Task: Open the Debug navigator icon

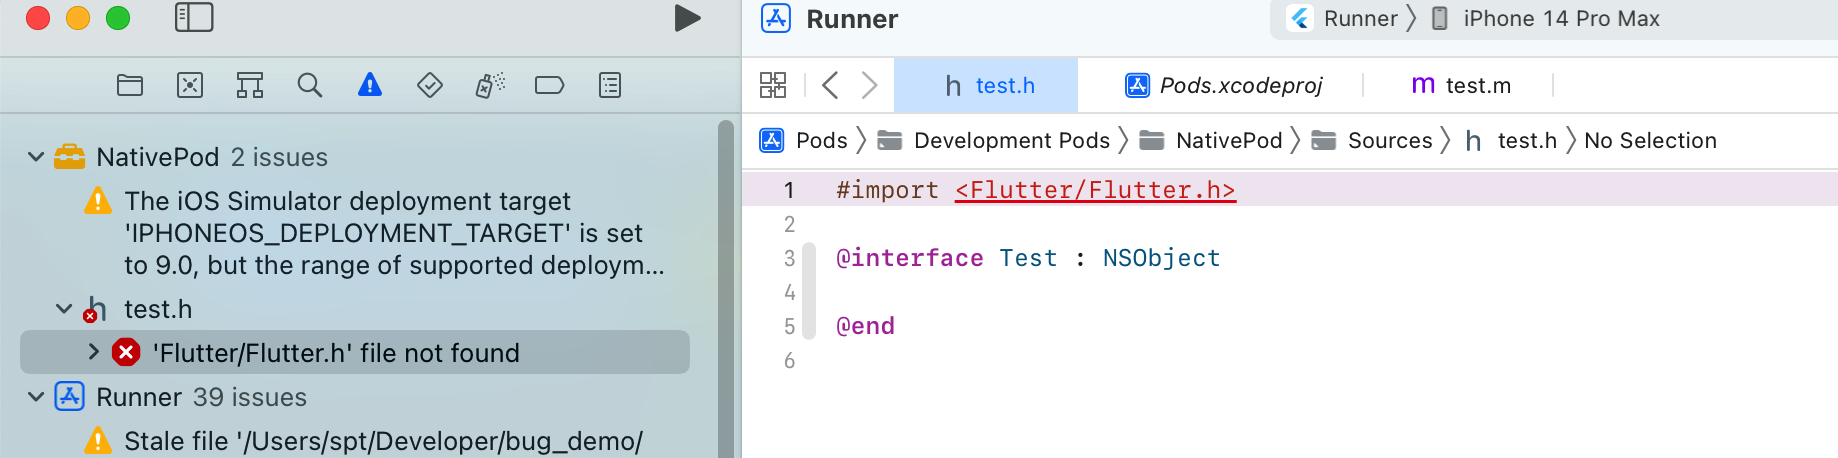Action: (490, 86)
